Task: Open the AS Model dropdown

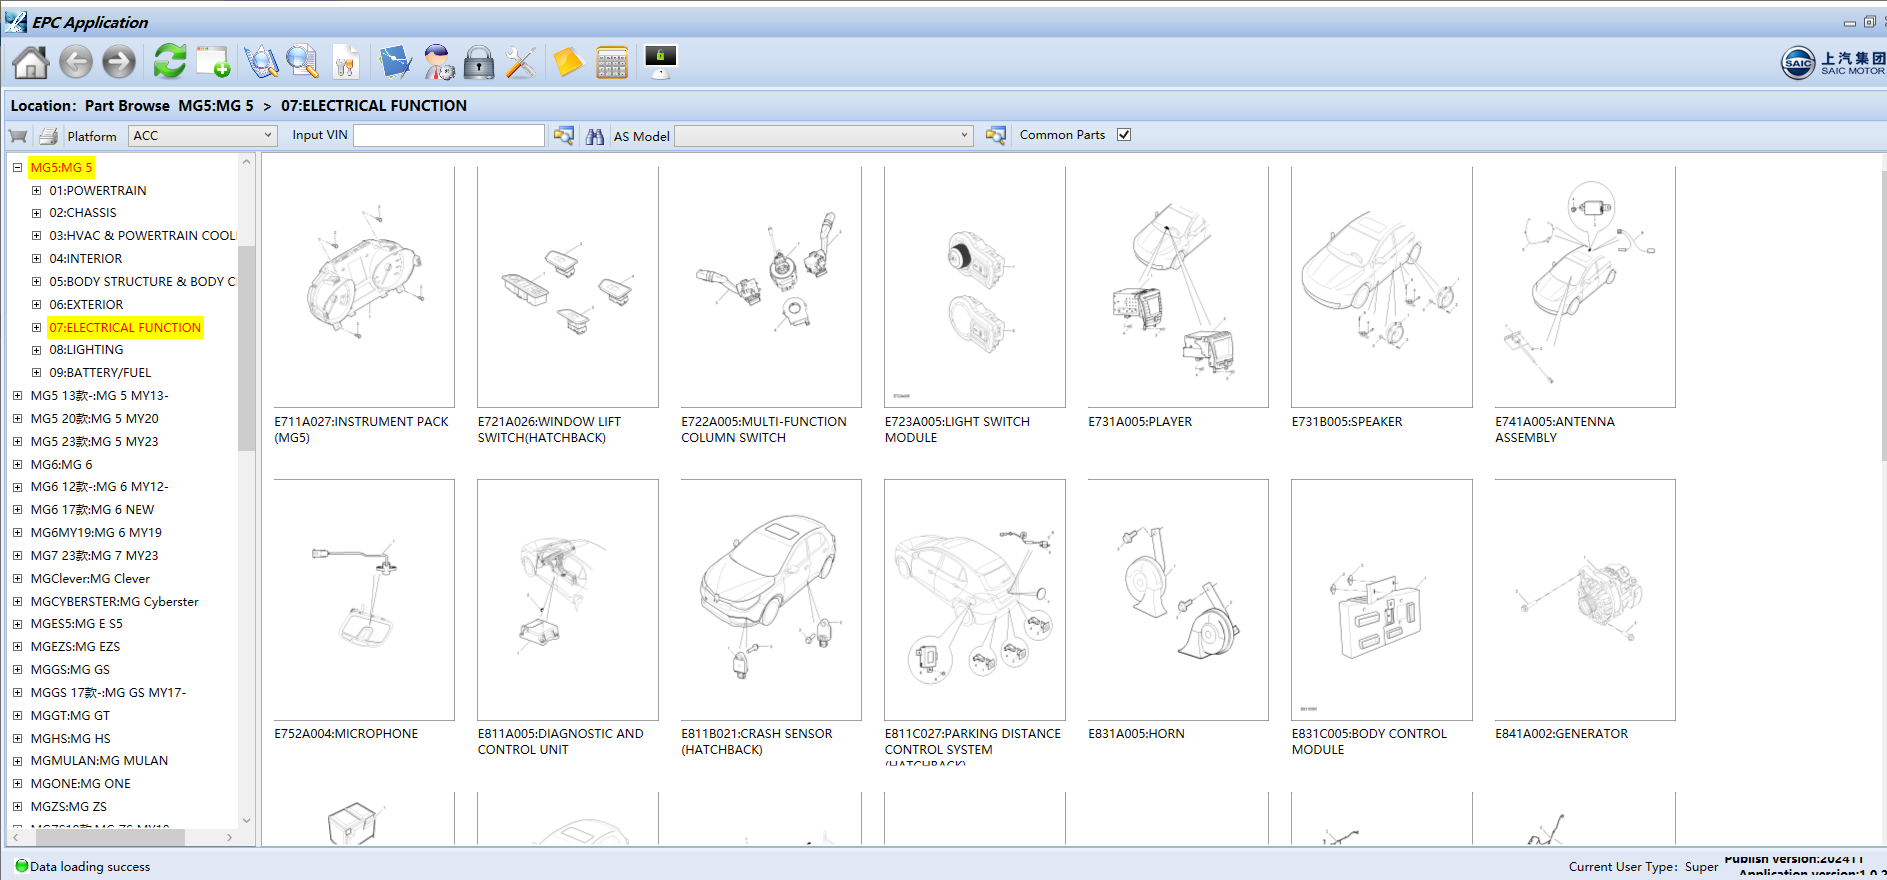Action: pos(824,135)
